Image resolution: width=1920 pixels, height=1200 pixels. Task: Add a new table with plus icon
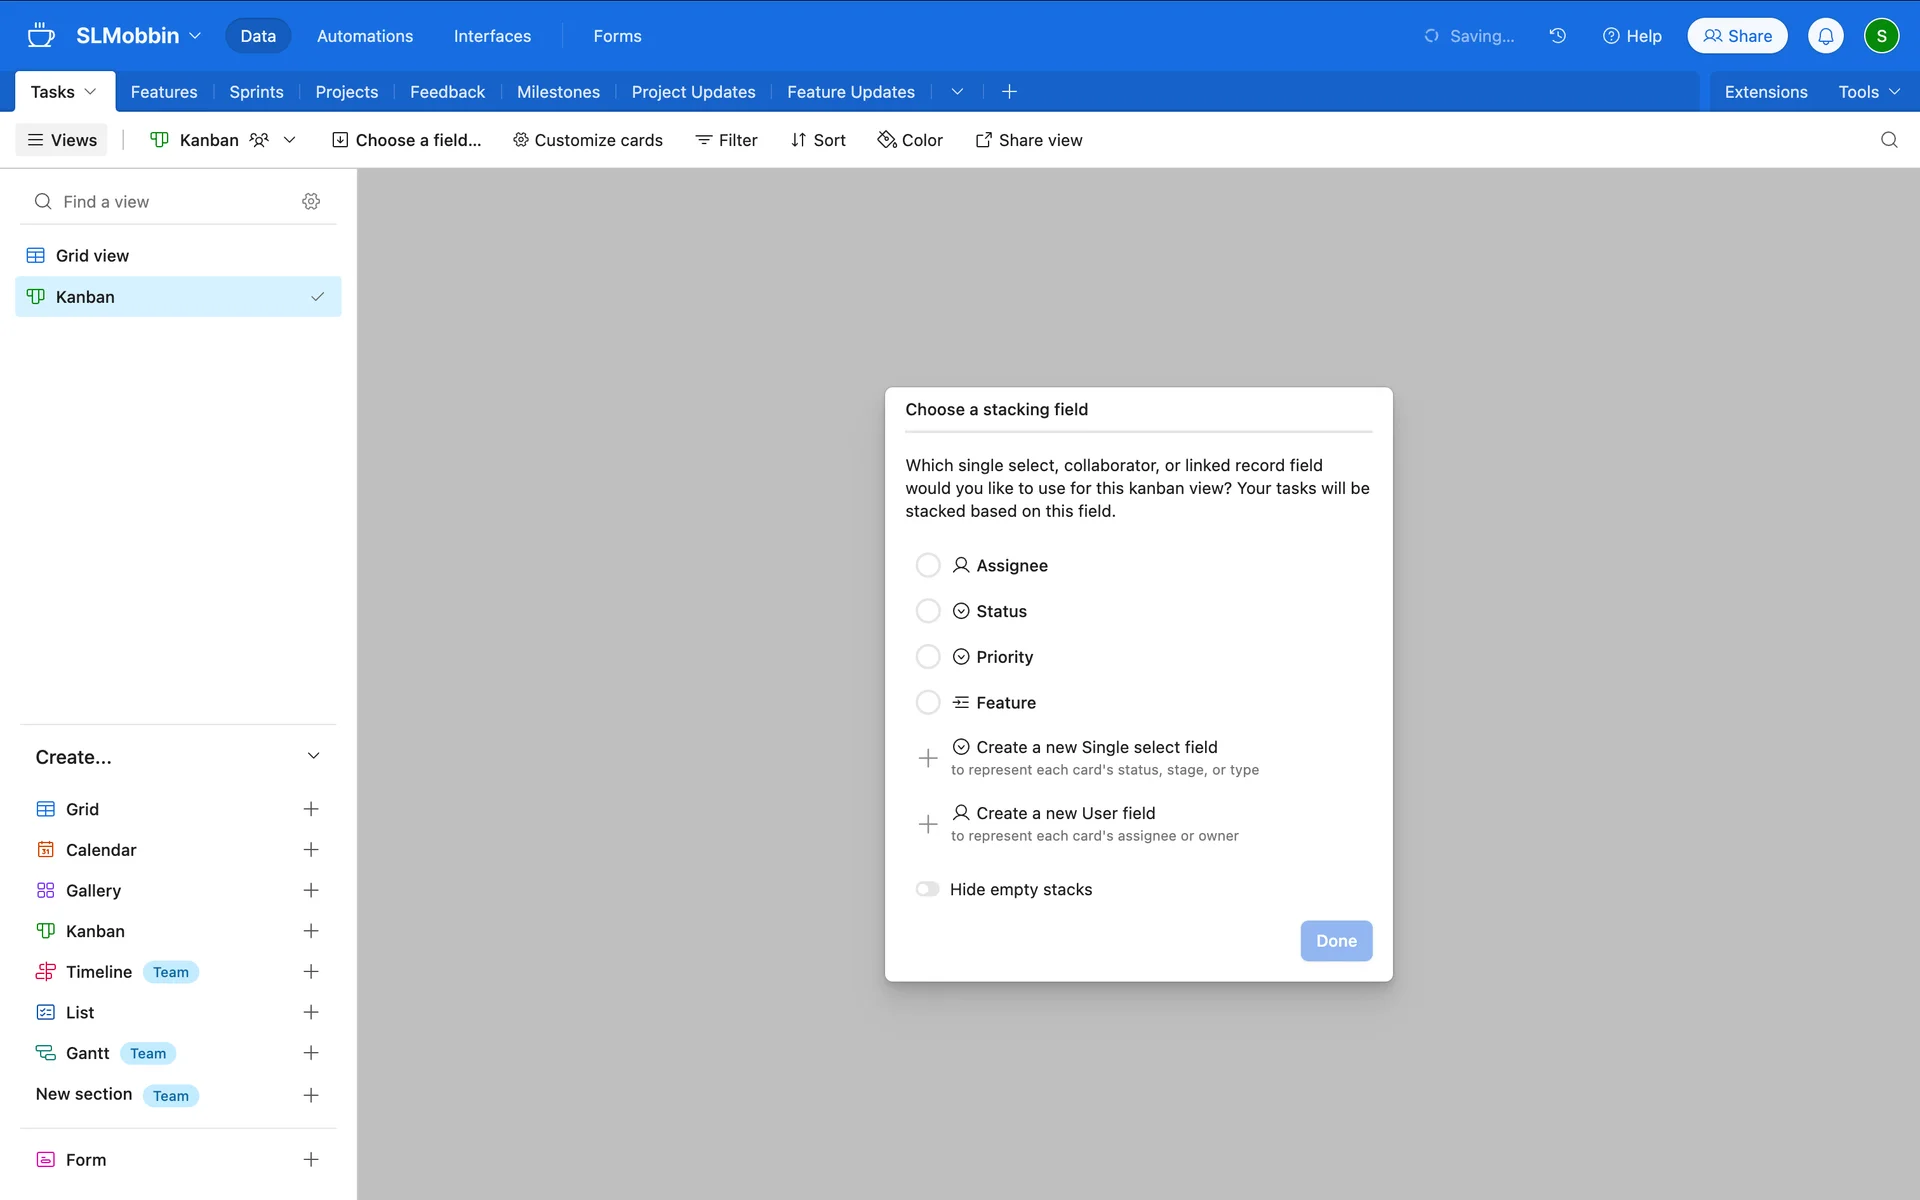point(1009,92)
